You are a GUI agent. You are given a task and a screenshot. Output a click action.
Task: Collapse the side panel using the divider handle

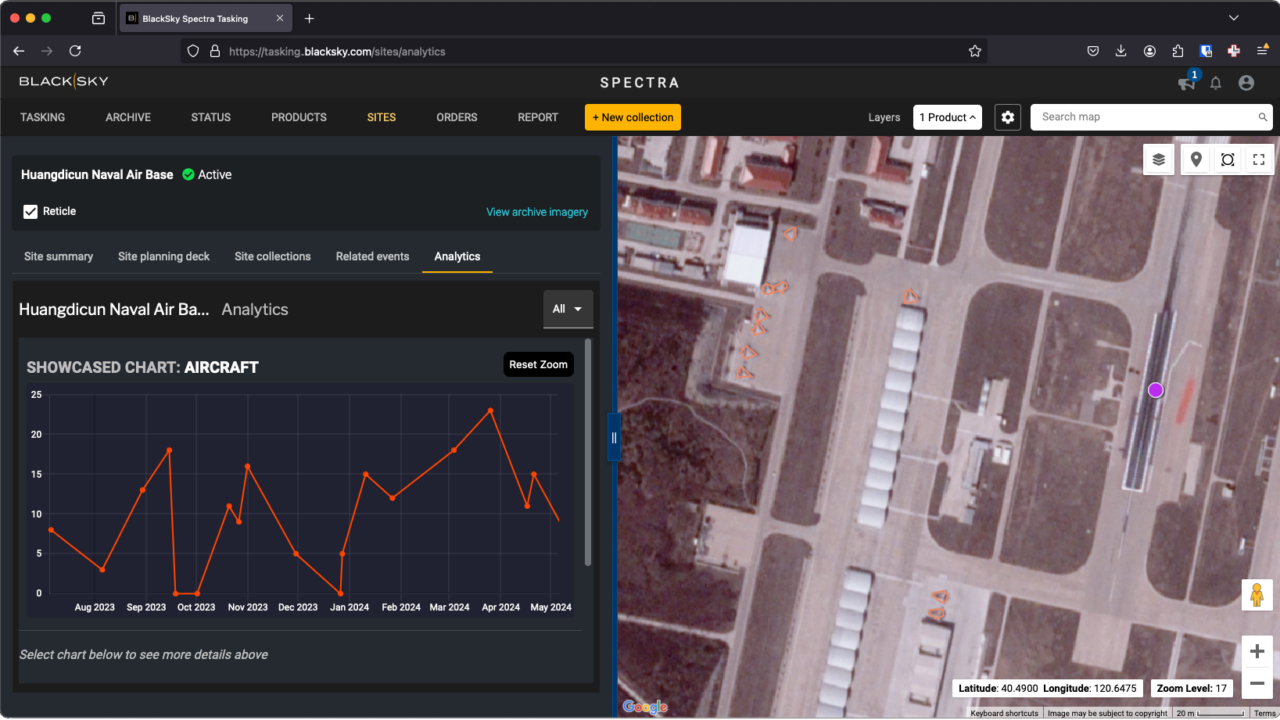click(x=613, y=436)
